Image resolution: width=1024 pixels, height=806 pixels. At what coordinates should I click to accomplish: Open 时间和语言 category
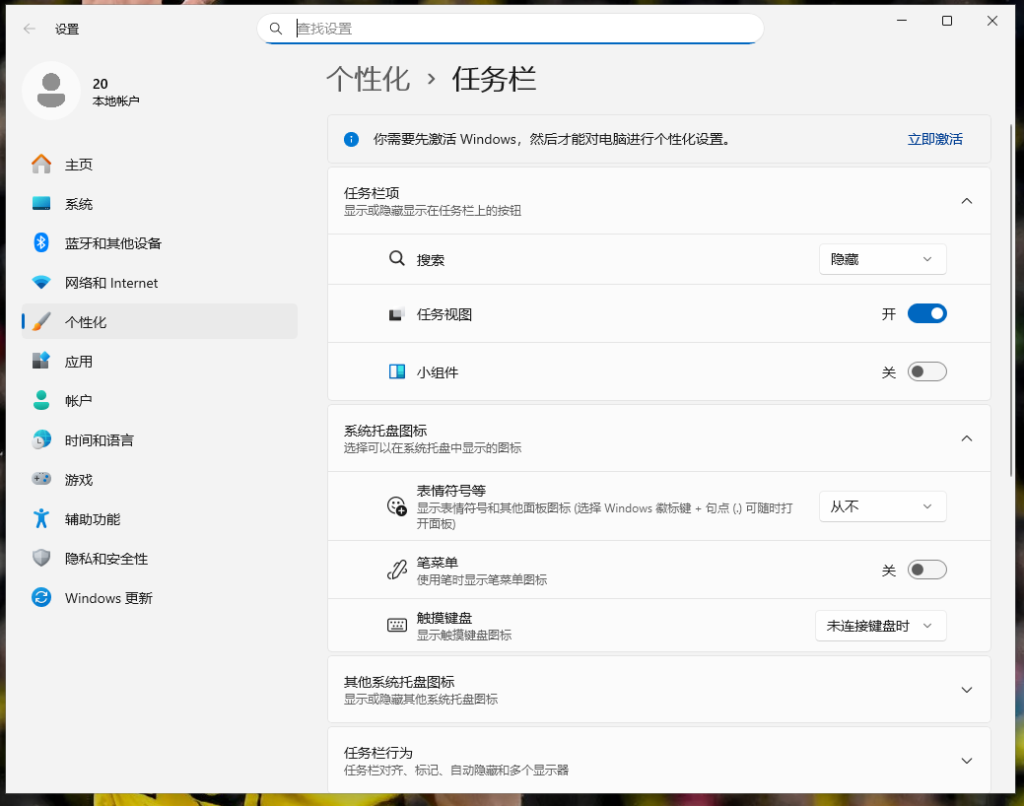pos(159,440)
